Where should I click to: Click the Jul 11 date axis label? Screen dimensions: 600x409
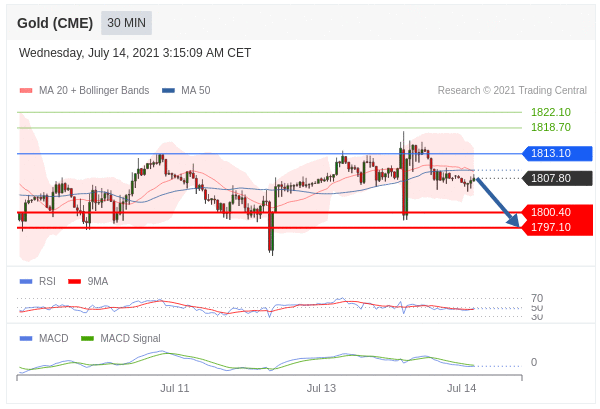(x=175, y=388)
